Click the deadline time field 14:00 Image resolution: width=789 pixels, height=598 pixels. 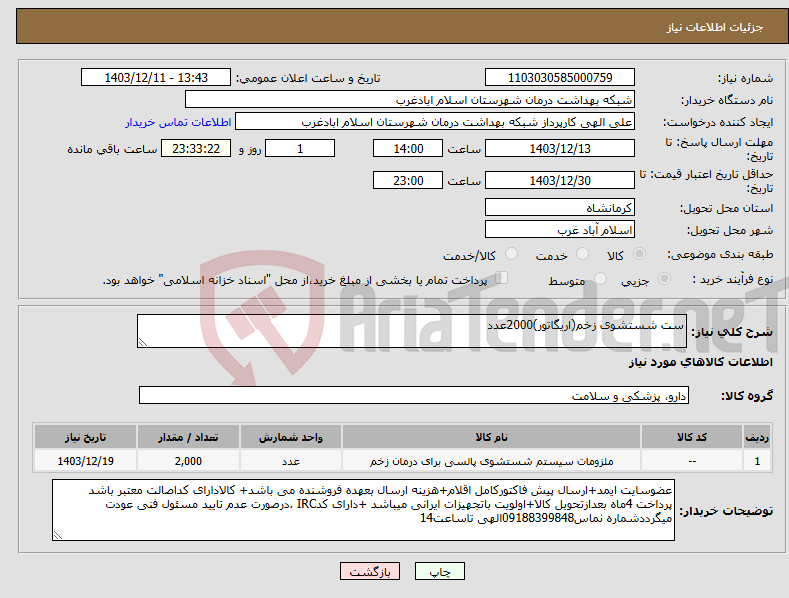point(408,148)
